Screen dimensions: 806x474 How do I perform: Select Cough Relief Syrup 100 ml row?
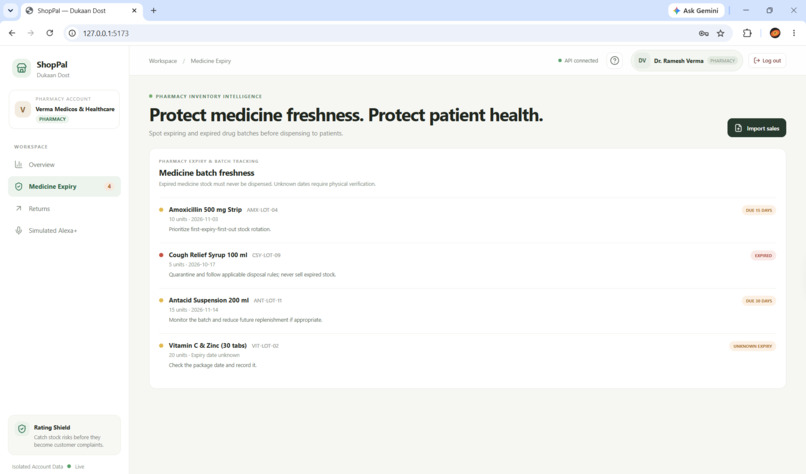(x=467, y=265)
